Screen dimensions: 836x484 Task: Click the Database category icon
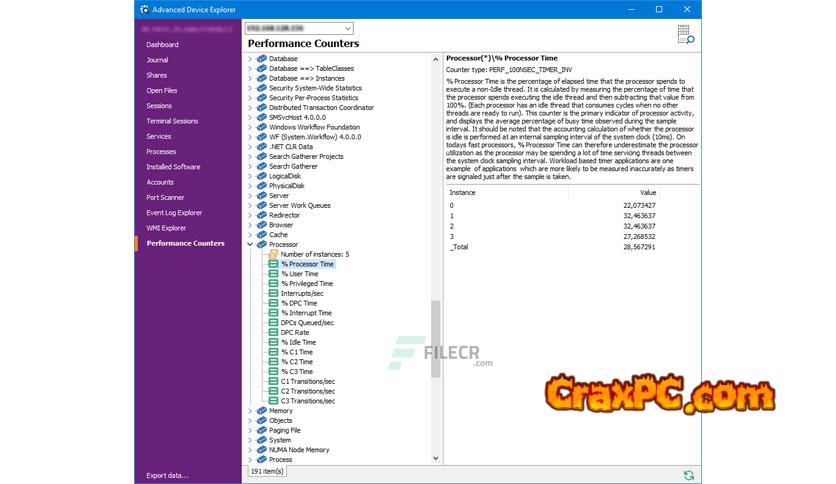[x=261, y=59]
